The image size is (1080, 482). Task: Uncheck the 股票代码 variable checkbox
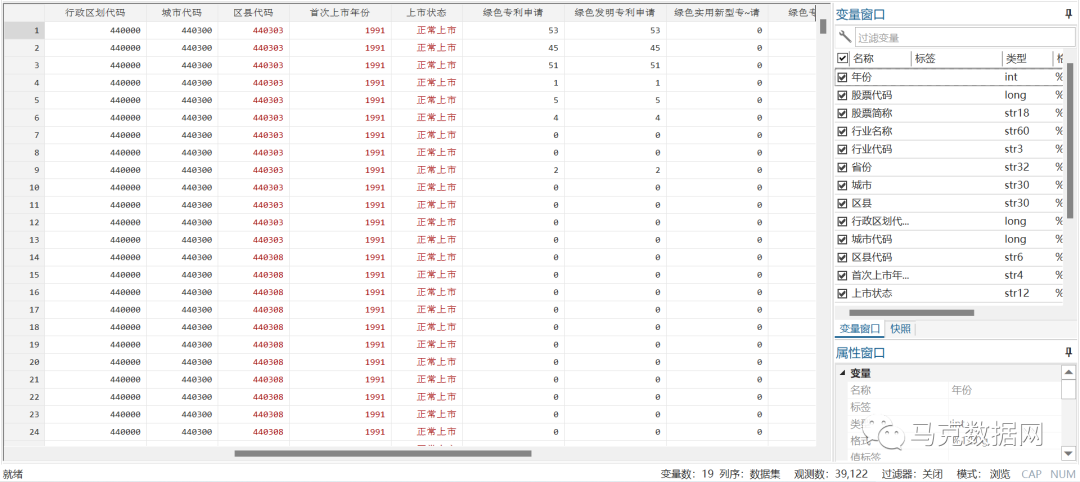[842, 95]
